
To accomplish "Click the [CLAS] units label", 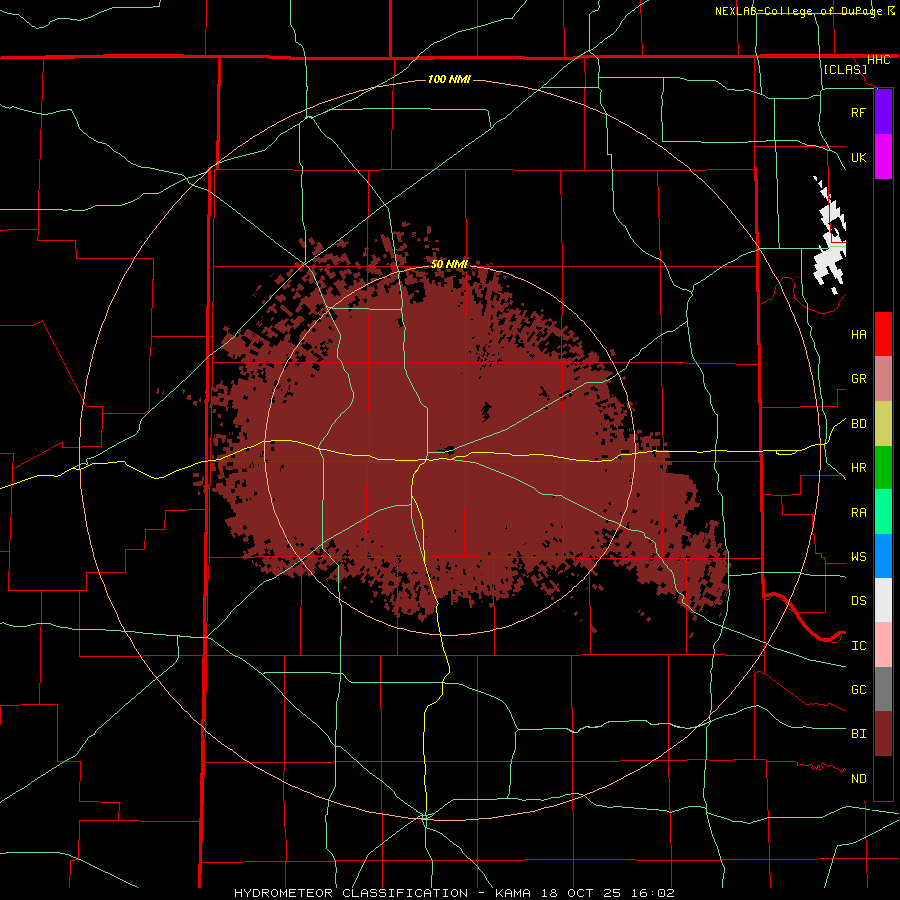I will pos(845,69).
